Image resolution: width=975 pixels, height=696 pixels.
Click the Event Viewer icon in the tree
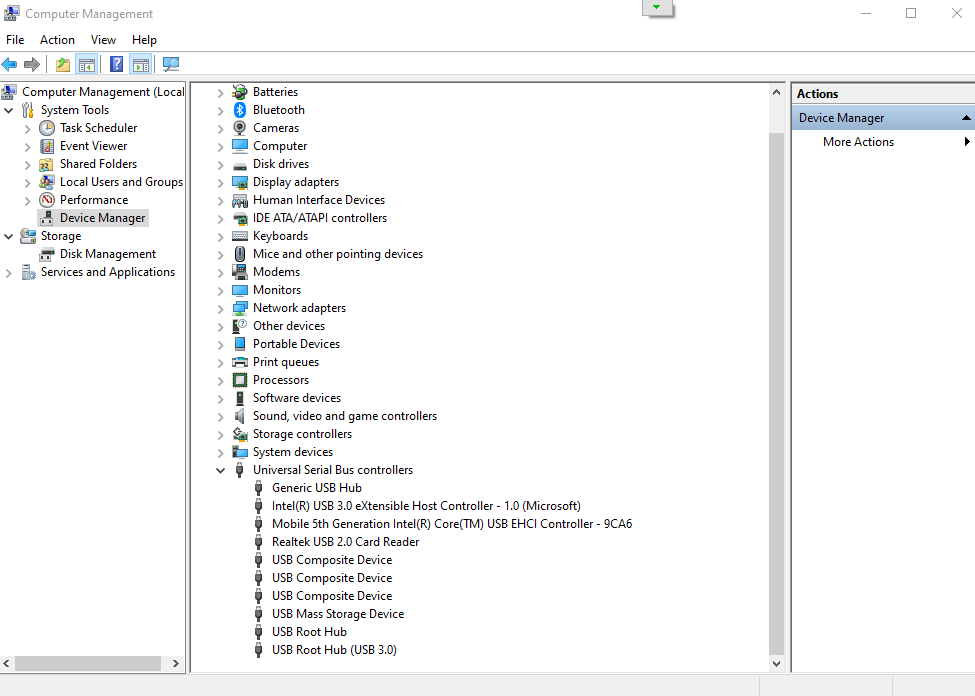point(47,146)
